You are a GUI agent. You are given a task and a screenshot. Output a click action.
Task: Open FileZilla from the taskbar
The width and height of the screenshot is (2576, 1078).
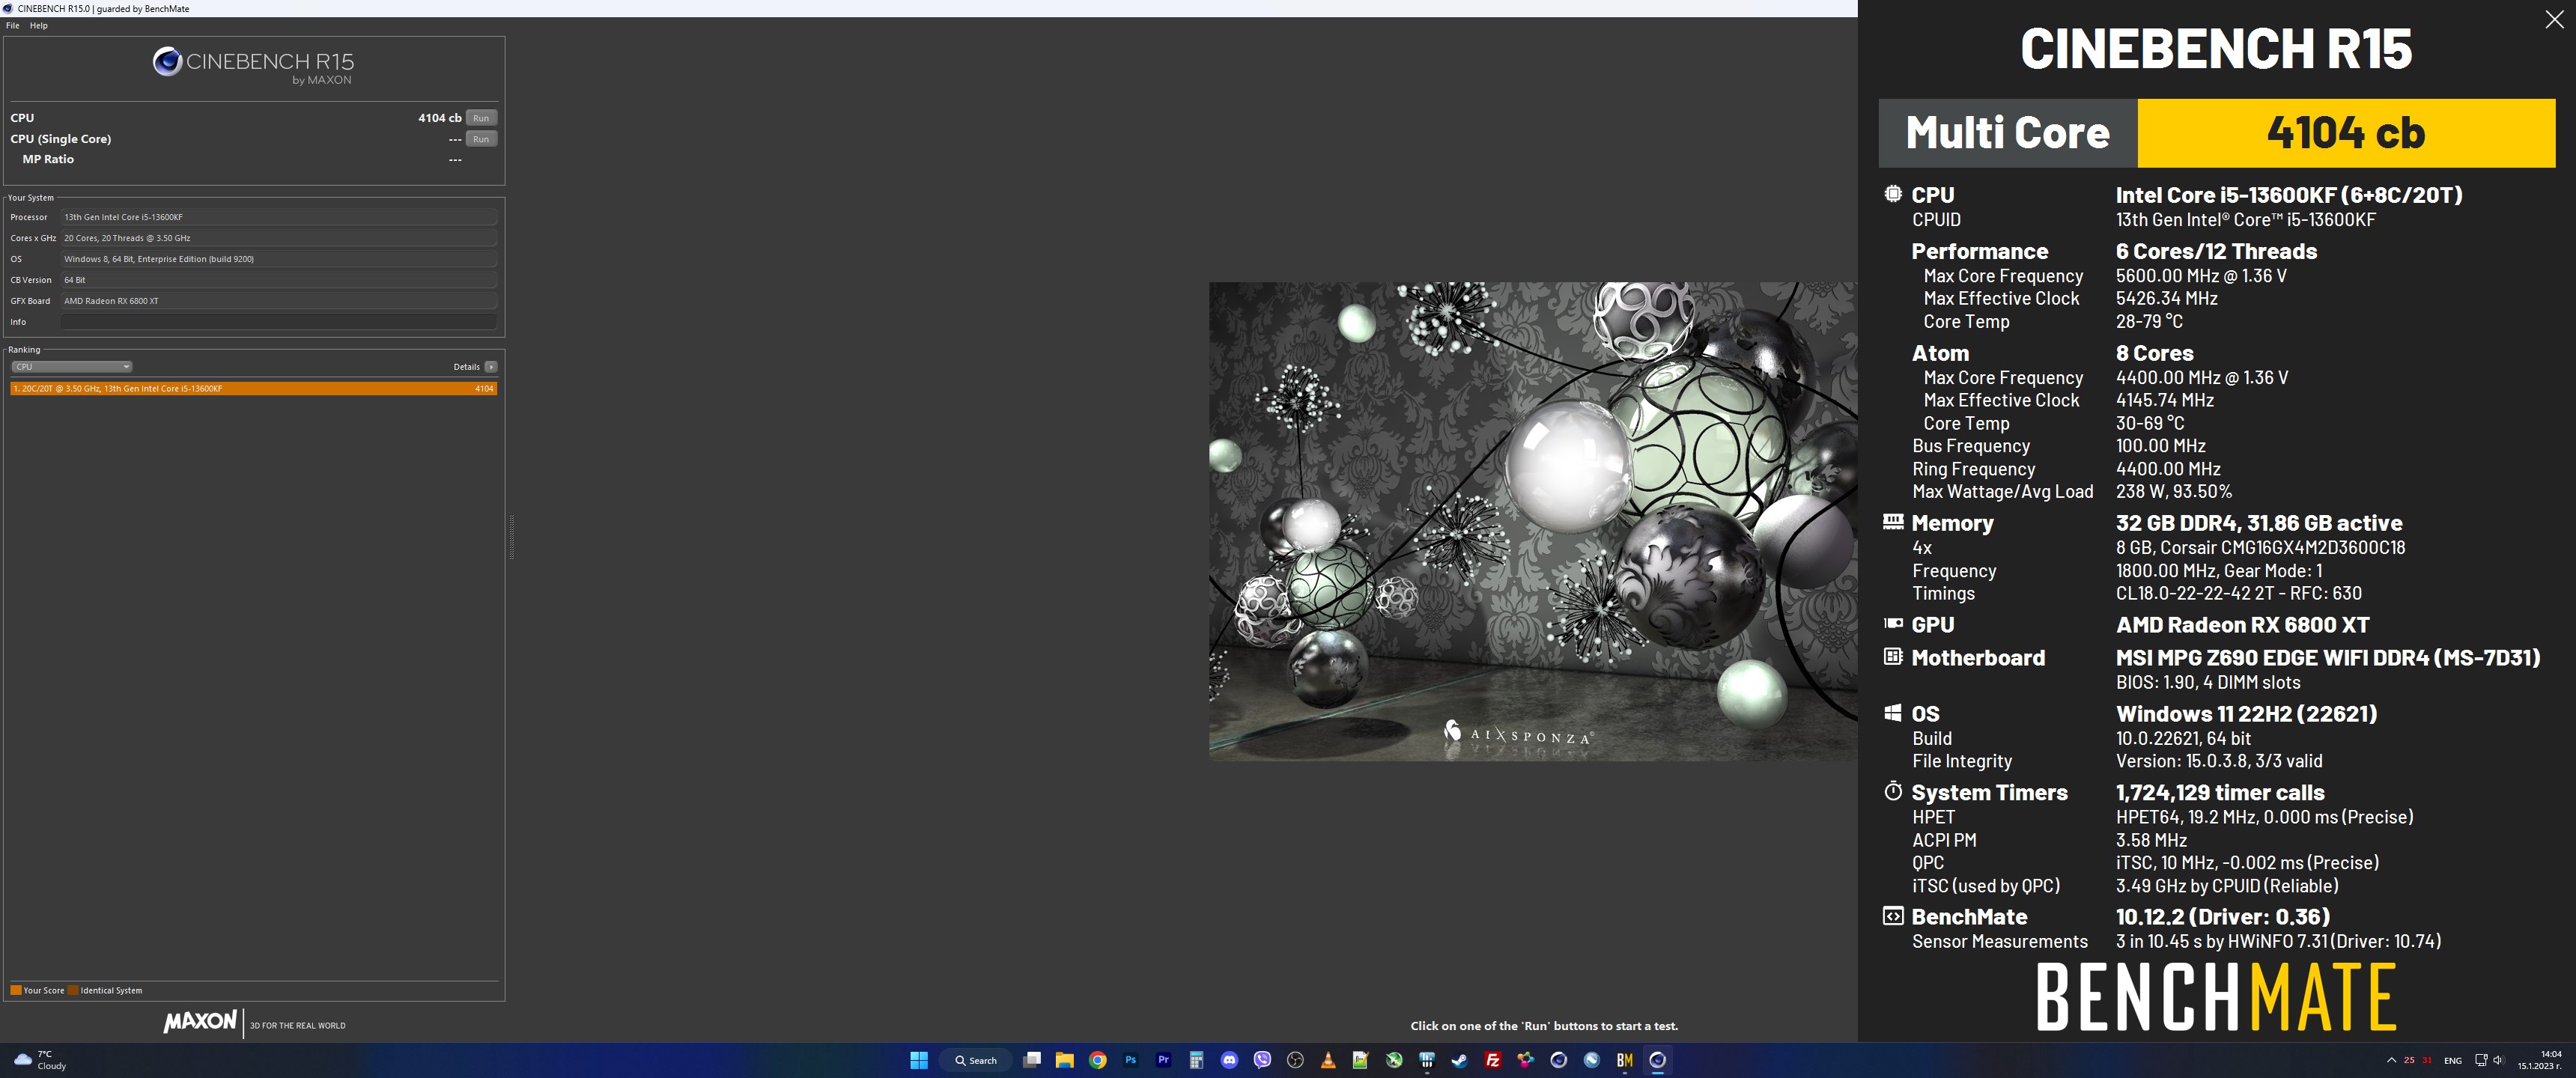pos(1493,1060)
